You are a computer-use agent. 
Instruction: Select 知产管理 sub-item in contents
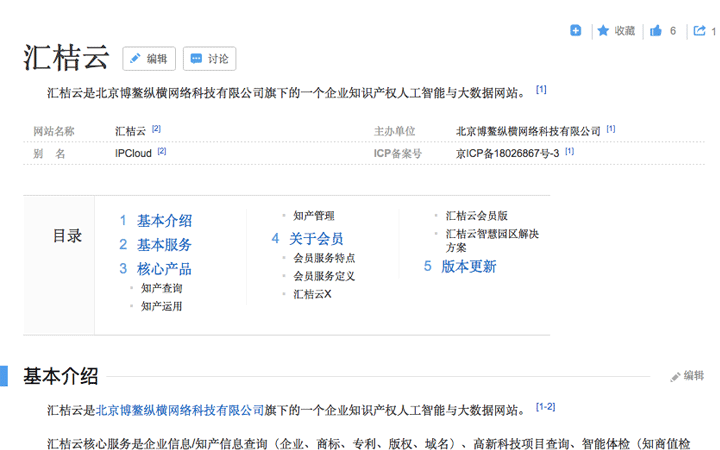click(x=314, y=215)
